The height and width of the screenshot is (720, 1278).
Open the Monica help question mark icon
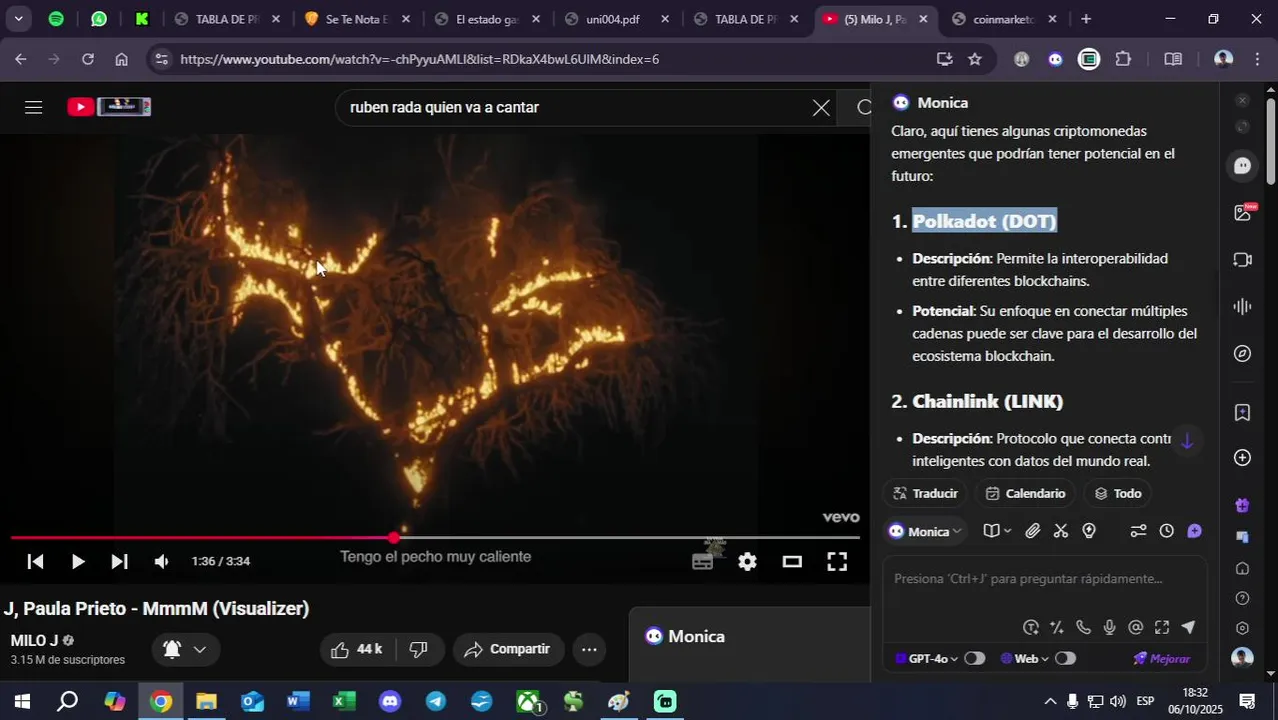(x=1242, y=599)
